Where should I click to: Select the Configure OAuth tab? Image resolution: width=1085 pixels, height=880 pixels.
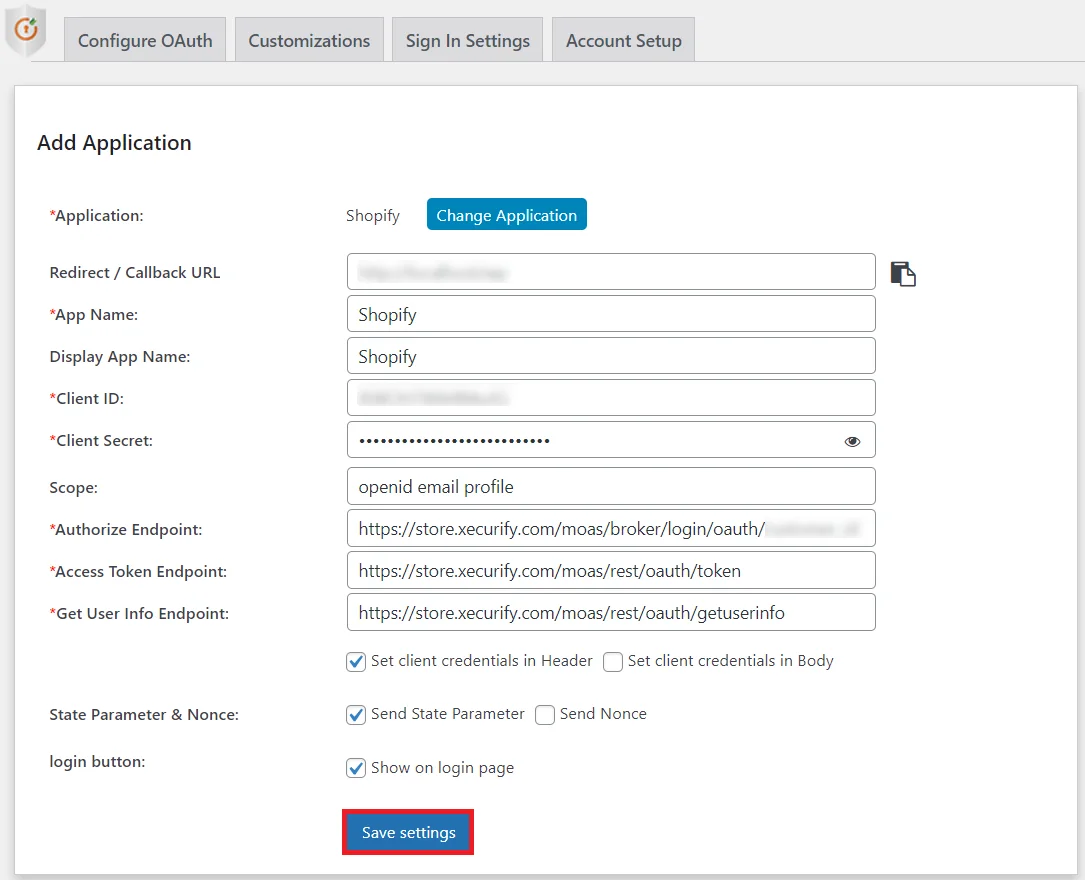click(x=144, y=40)
